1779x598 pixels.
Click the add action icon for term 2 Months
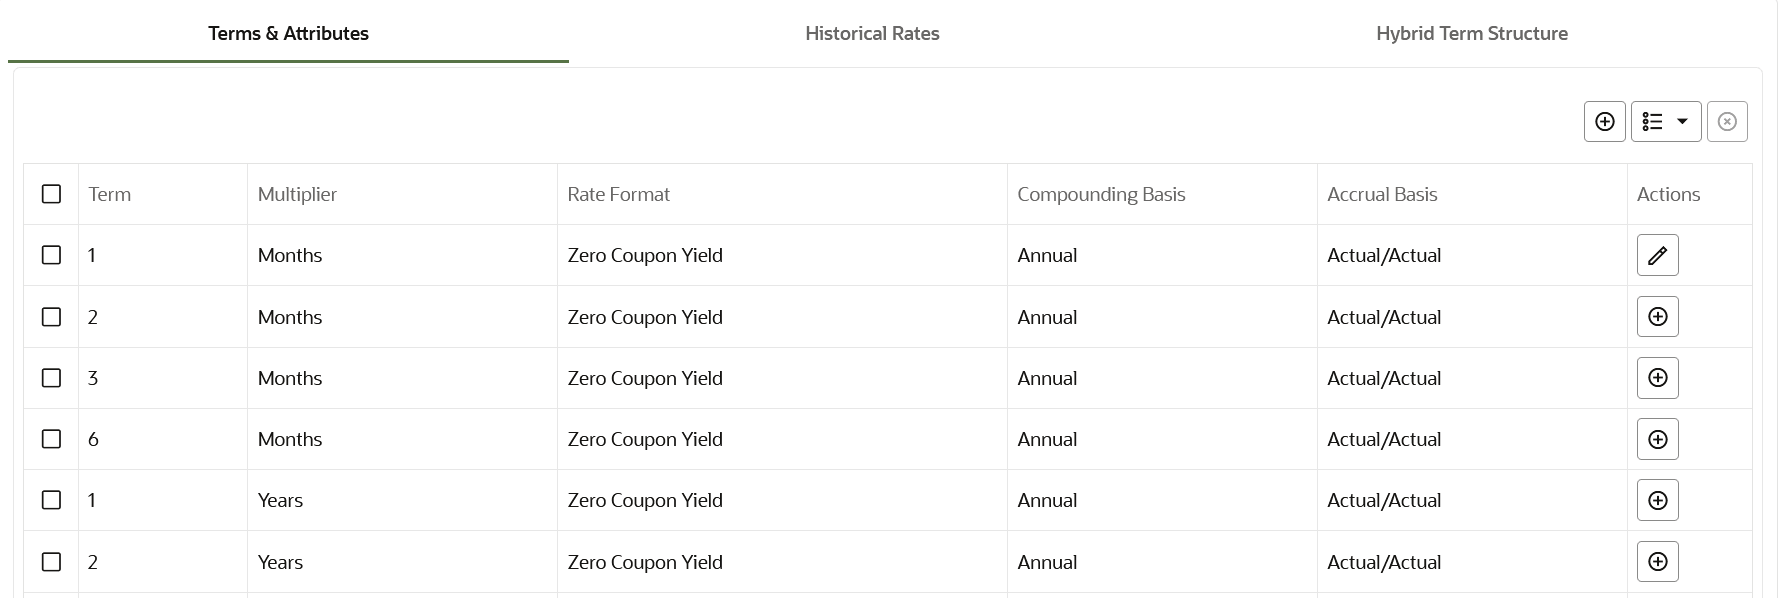pos(1657,316)
